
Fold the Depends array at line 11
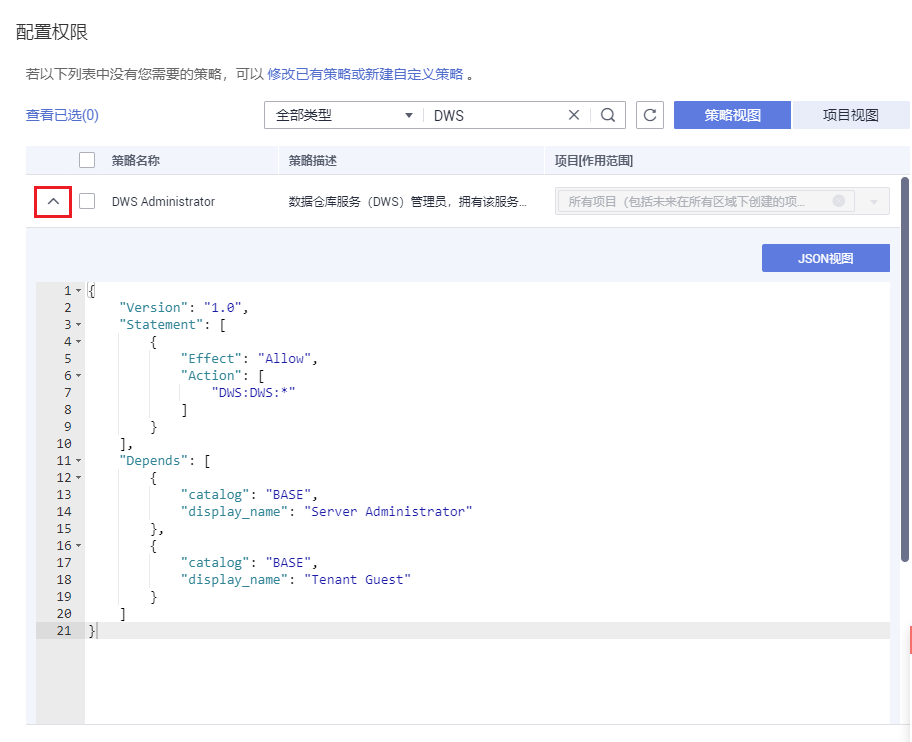click(x=79, y=461)
